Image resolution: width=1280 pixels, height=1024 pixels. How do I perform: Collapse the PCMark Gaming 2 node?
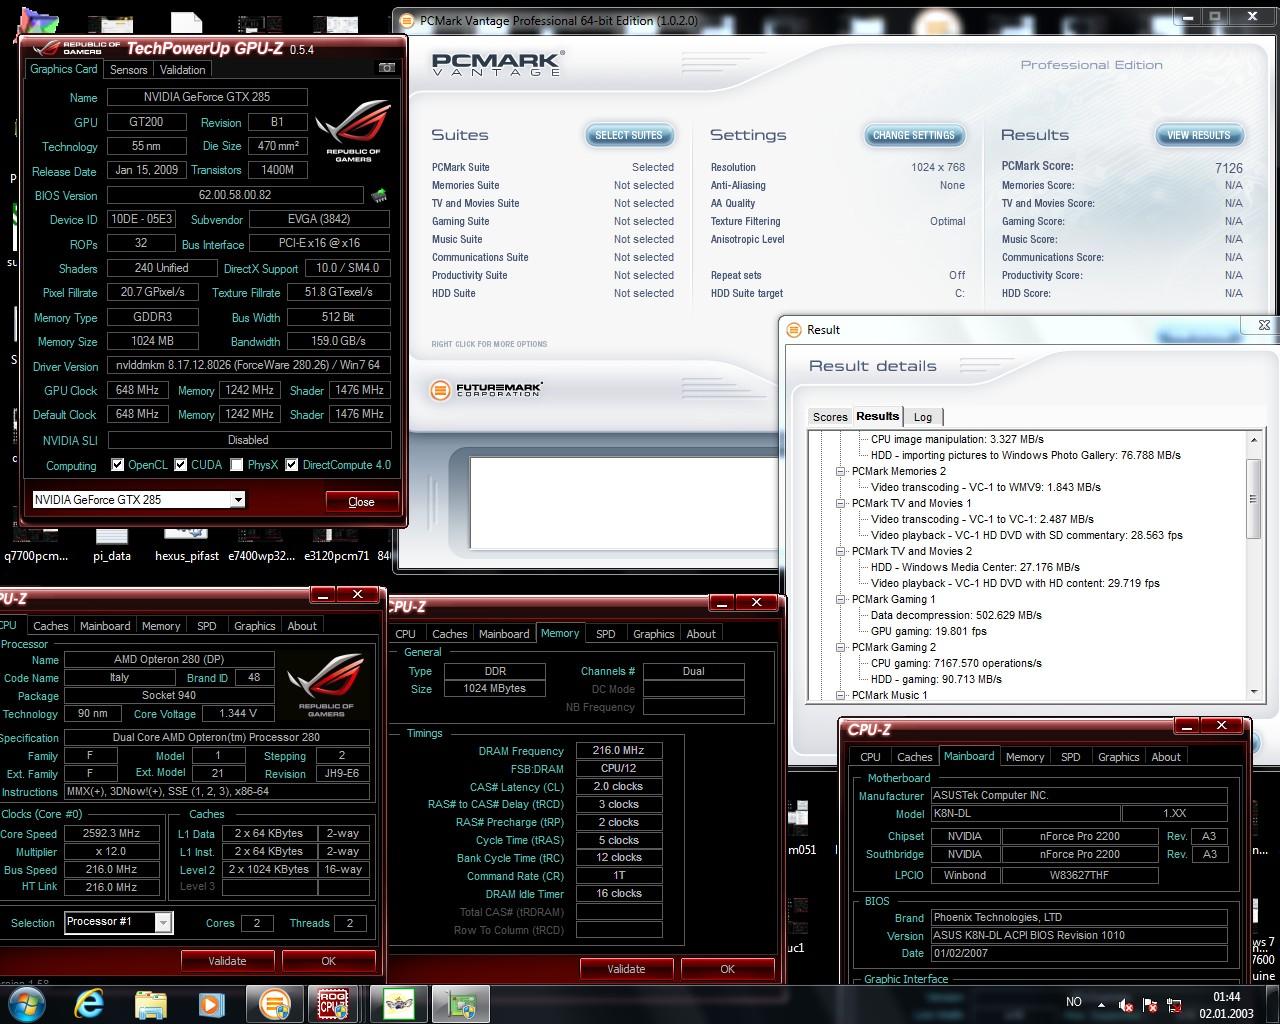tap(841, 647)
